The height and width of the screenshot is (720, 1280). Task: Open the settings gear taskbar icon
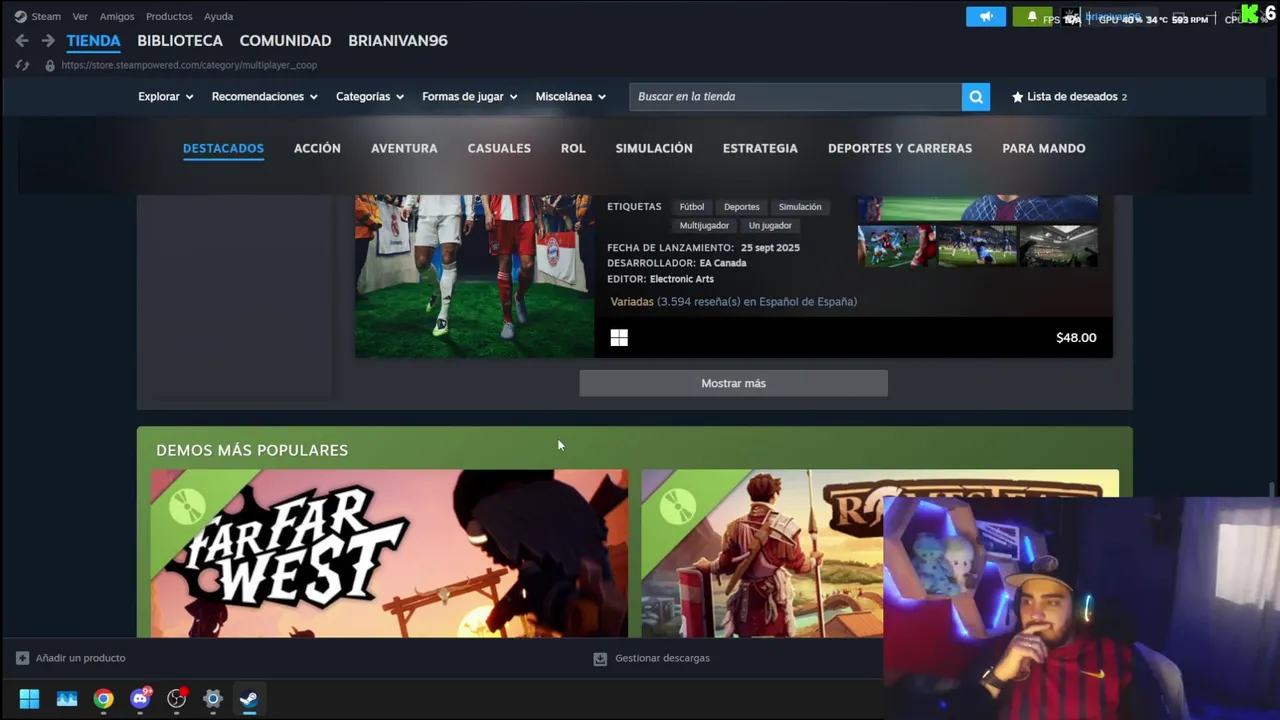213,699
